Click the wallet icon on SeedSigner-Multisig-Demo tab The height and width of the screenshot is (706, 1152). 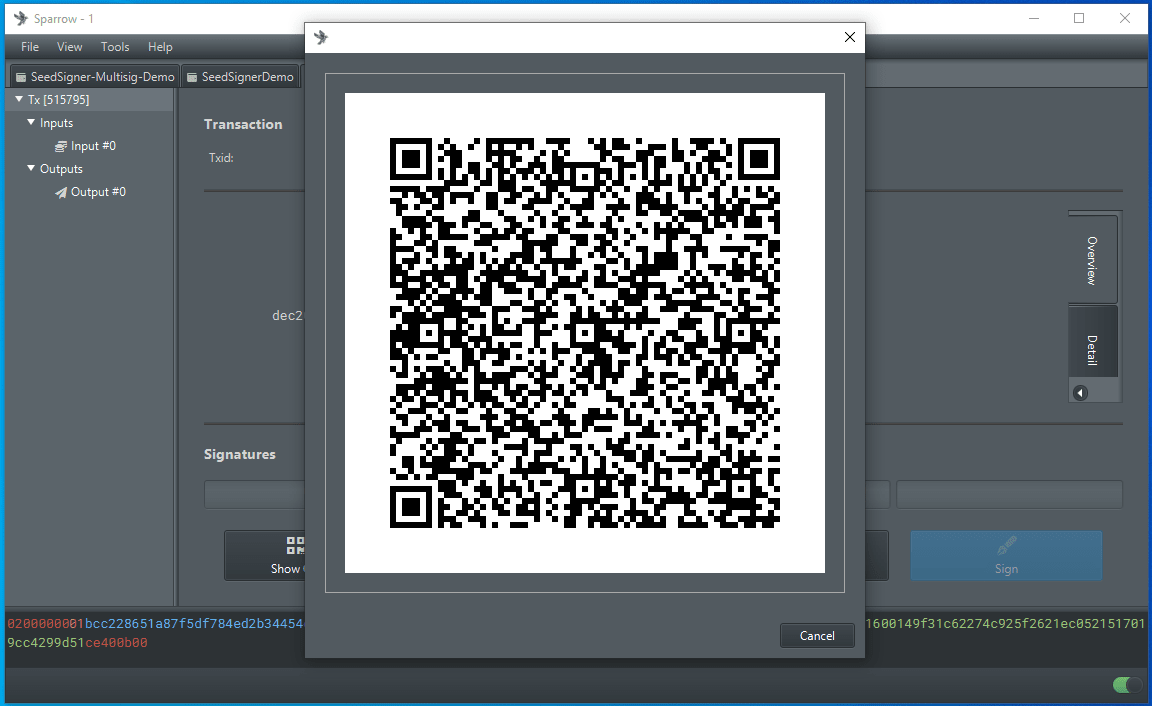(21, 77)
